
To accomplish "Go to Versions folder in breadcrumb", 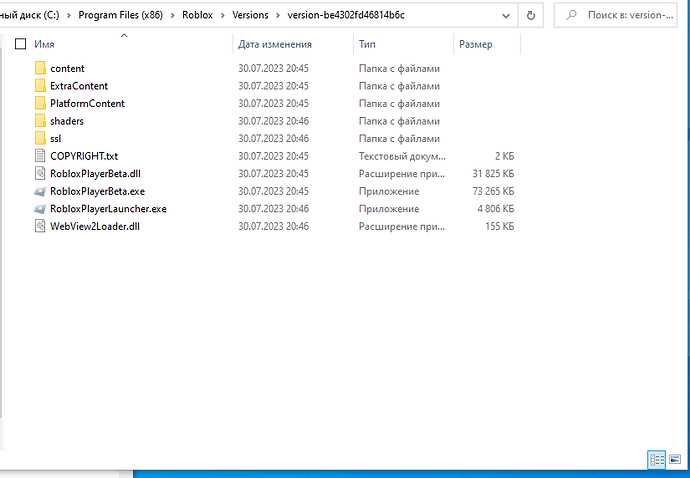I will pos(250,15).
